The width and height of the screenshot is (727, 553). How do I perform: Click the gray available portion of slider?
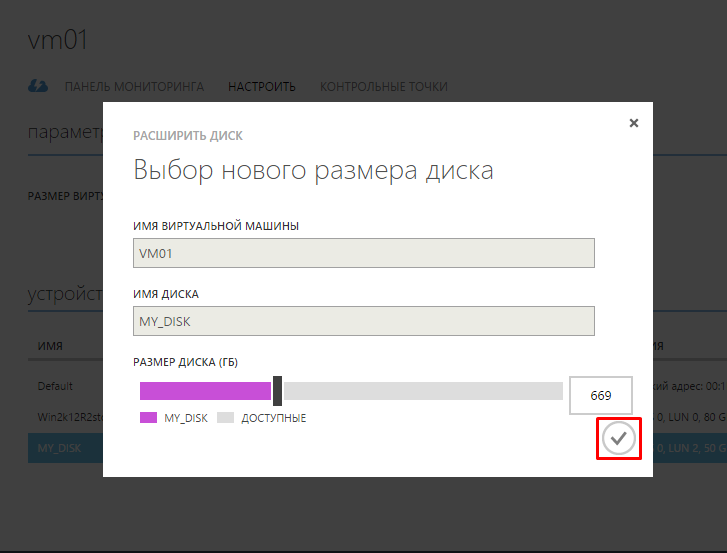(422, 391)
